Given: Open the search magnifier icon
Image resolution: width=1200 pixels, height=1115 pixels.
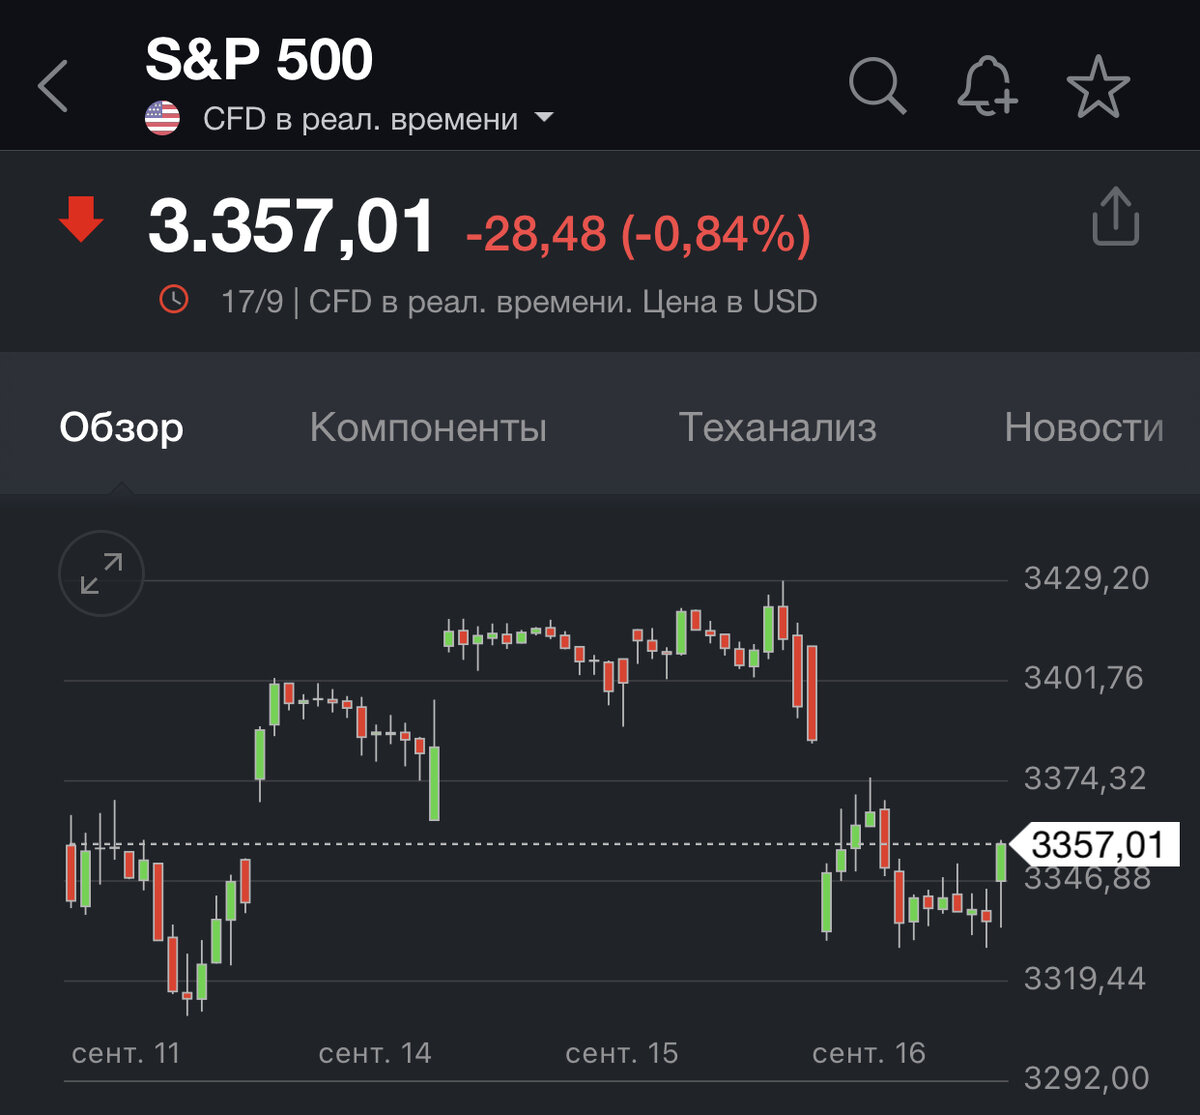Looking at the screenshot, I should coord(877,86).
